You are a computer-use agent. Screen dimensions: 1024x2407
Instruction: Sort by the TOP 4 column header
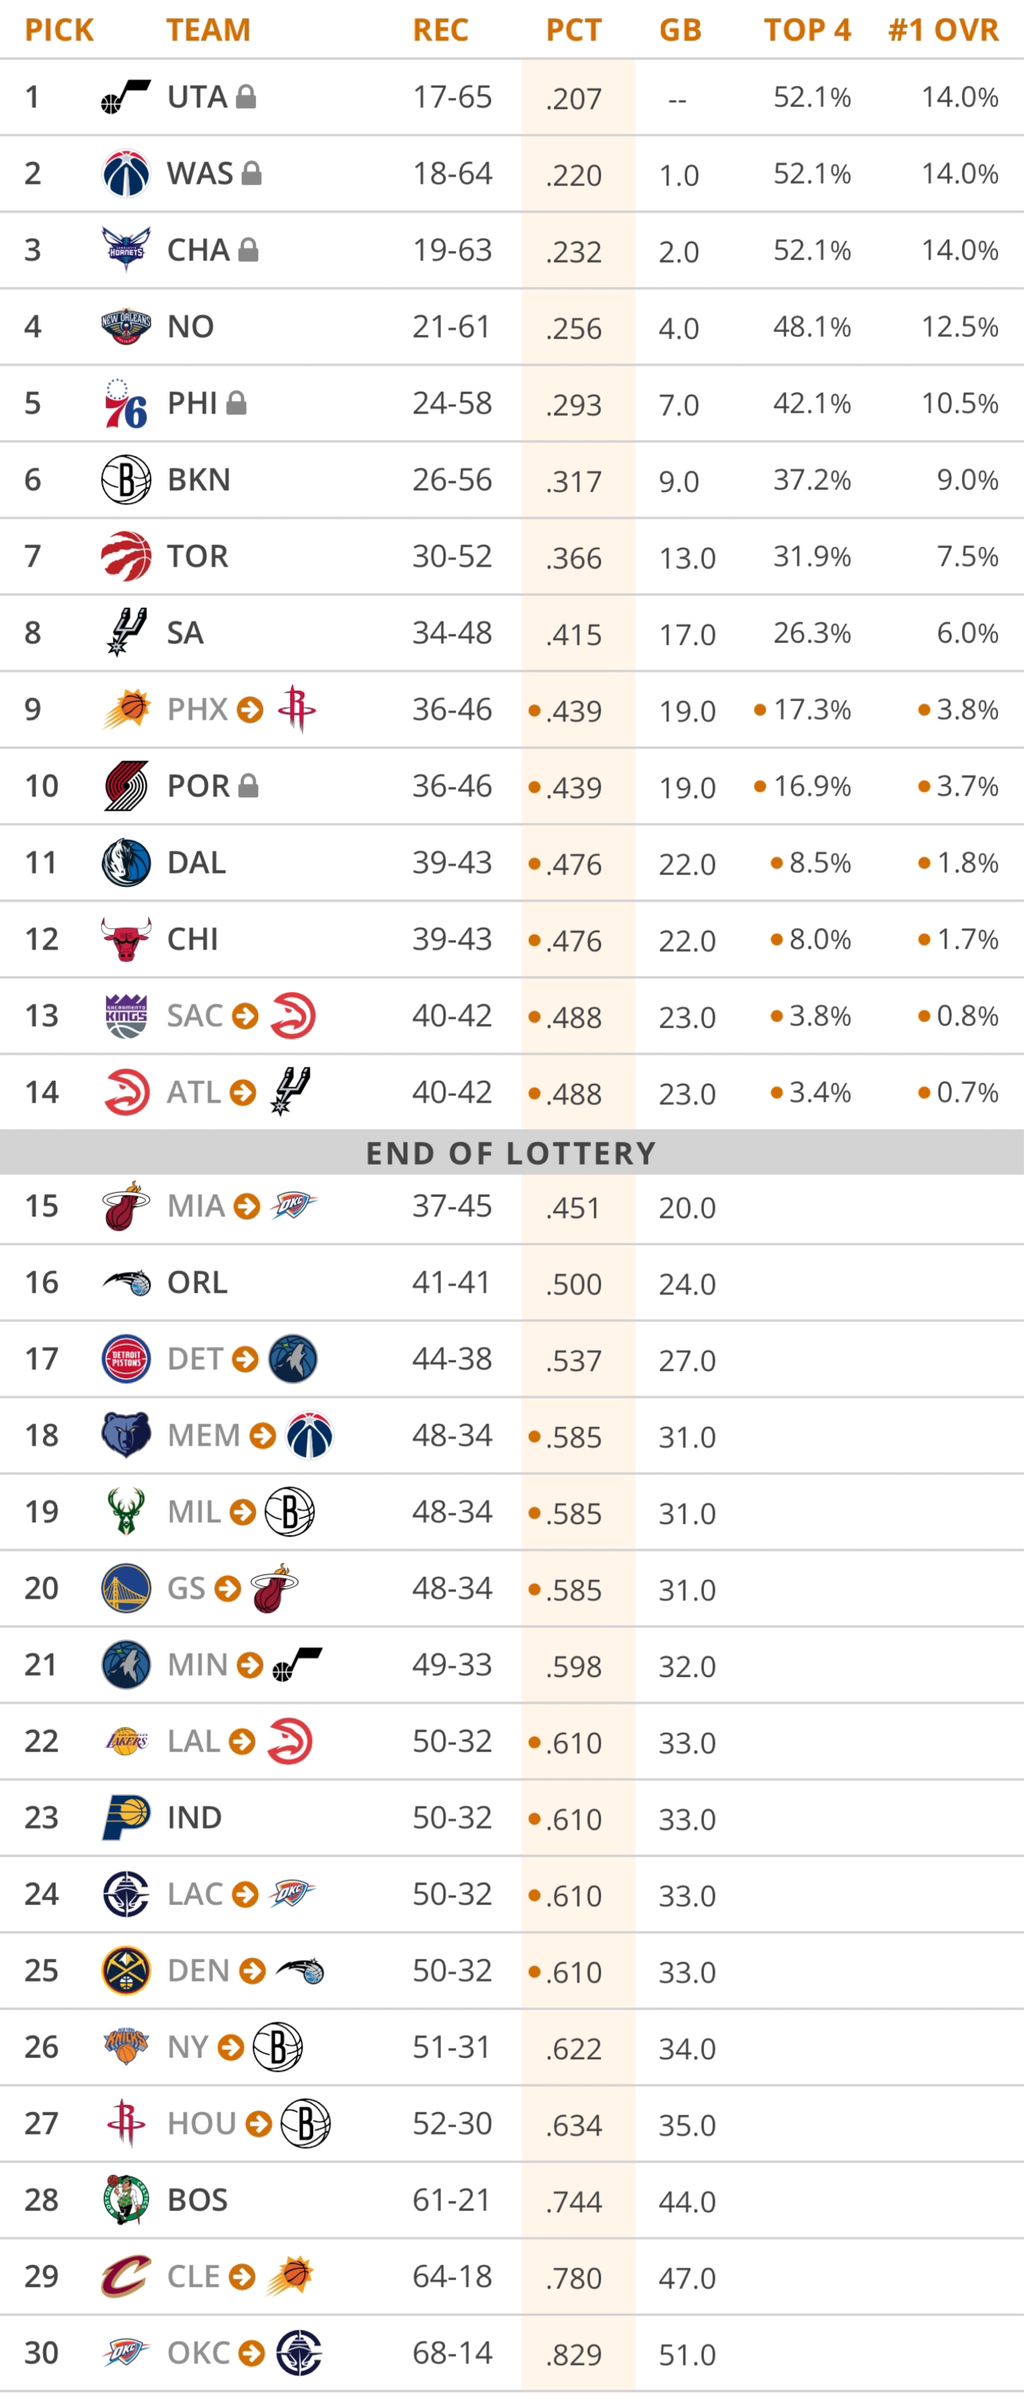[x=807, y=30]
